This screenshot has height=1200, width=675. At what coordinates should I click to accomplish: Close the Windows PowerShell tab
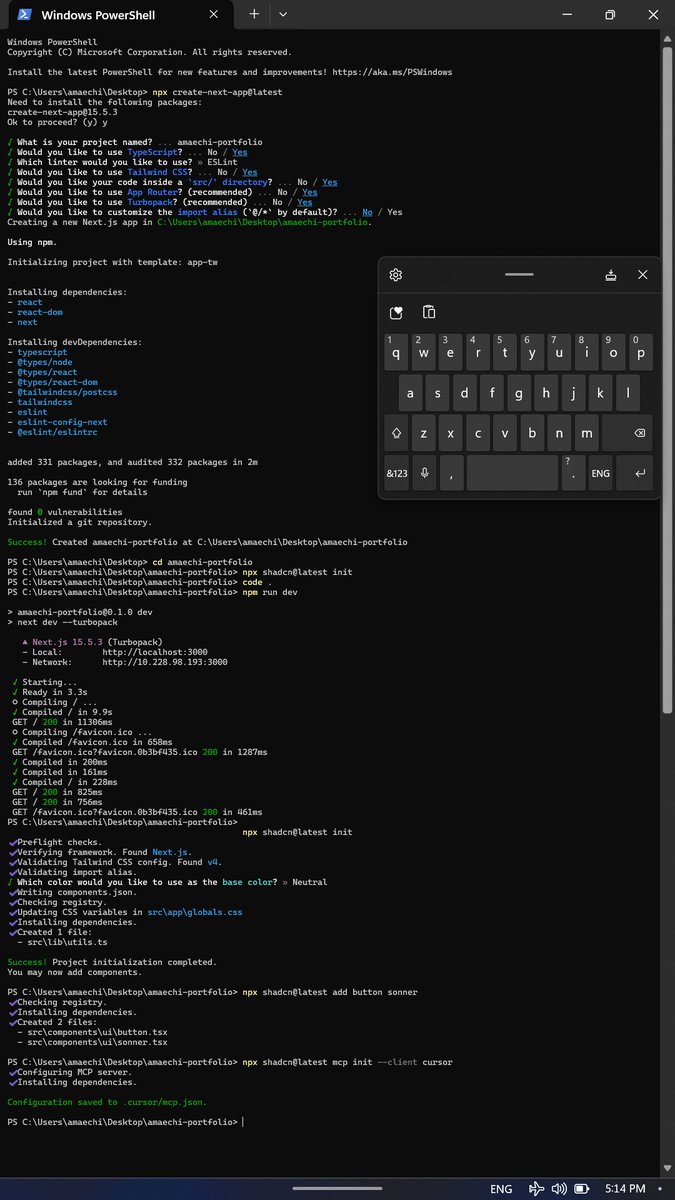(x=215, y=15)
